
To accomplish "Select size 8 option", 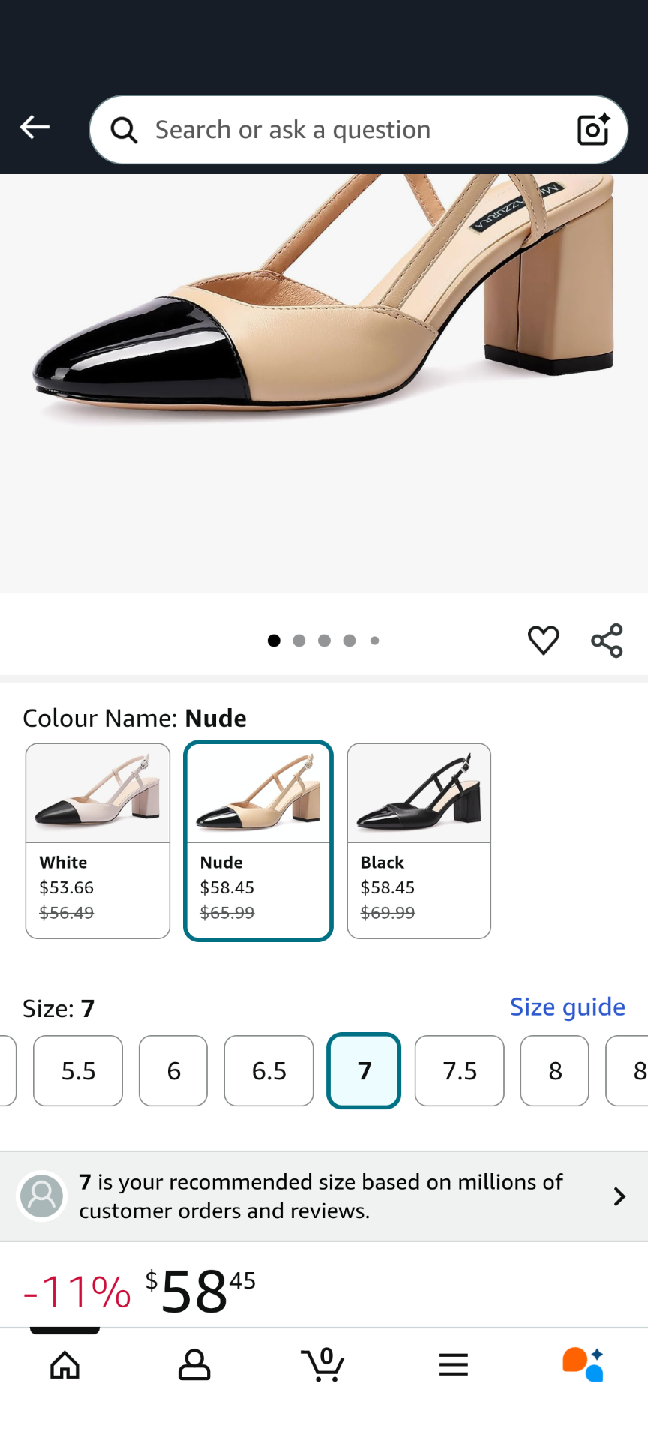I will [x=555, y=1071].
